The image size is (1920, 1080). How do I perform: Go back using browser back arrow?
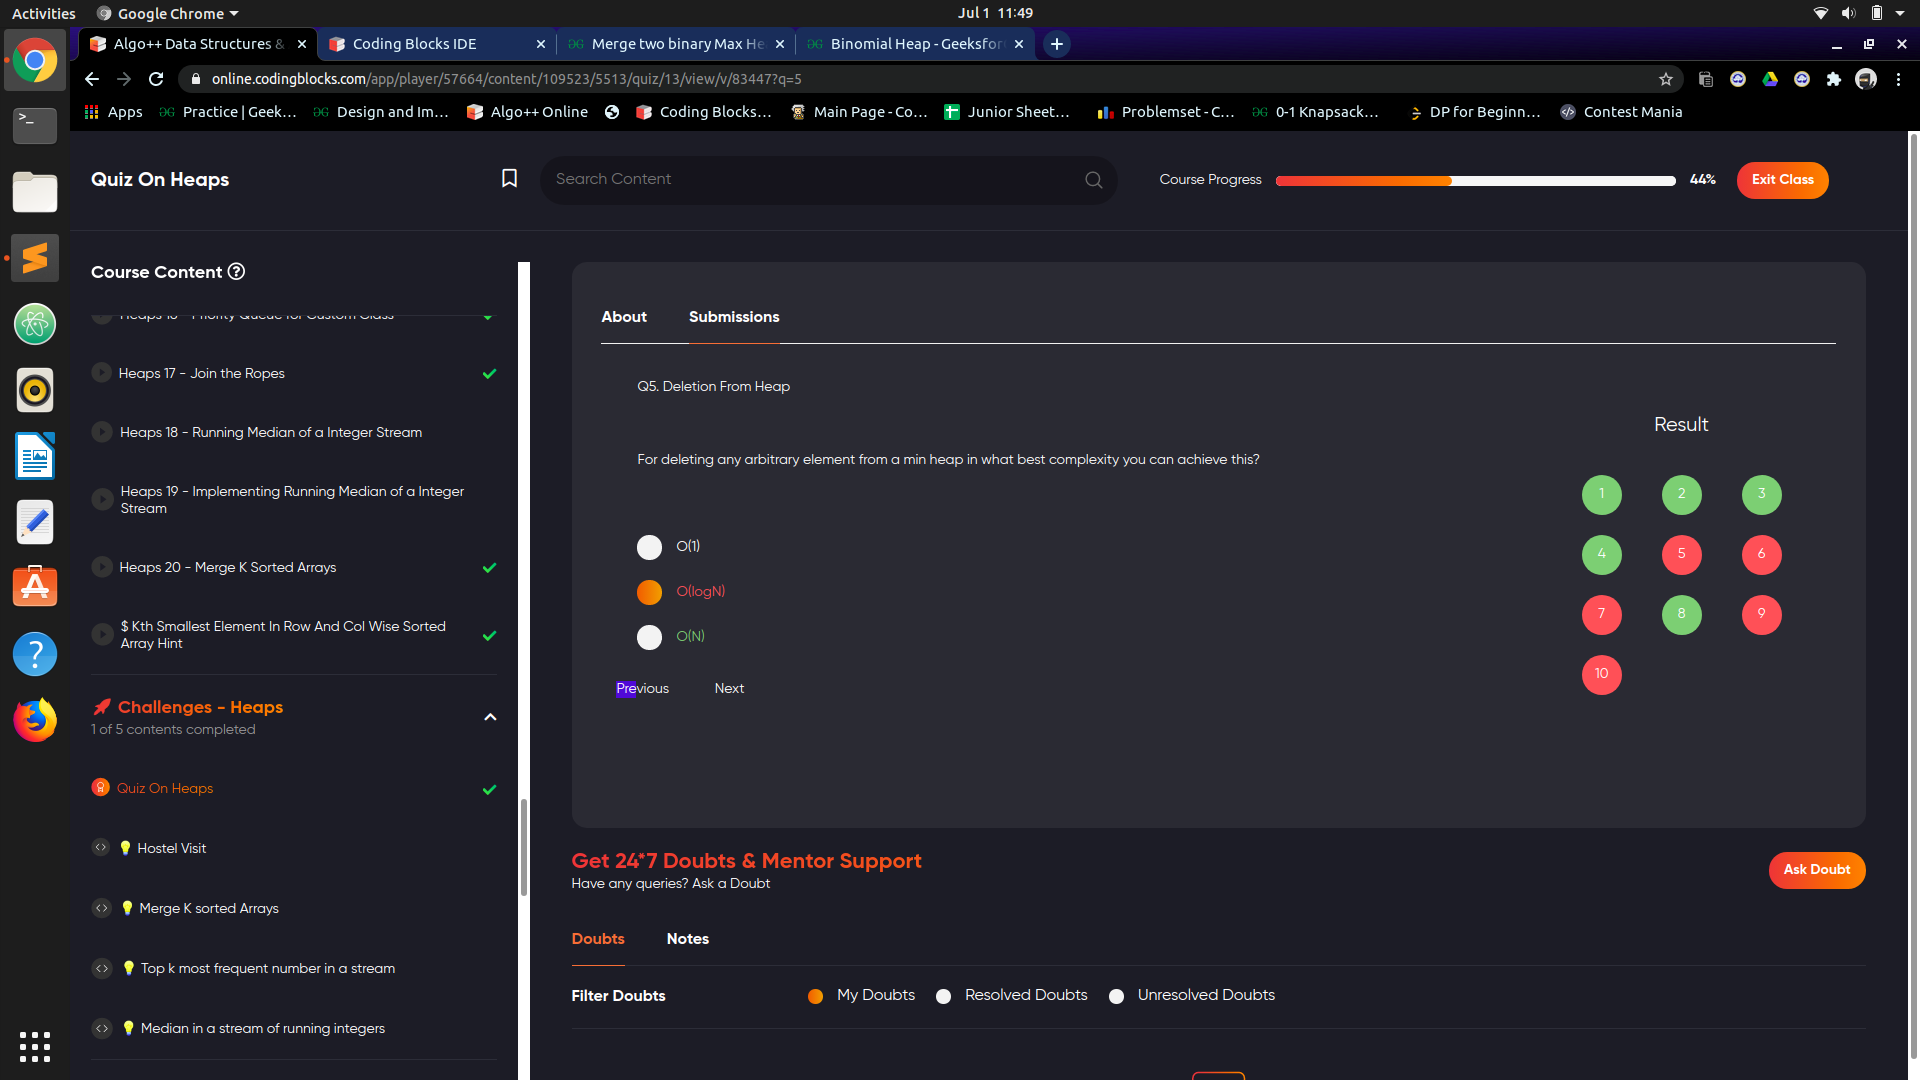click(x=92, y=79)
